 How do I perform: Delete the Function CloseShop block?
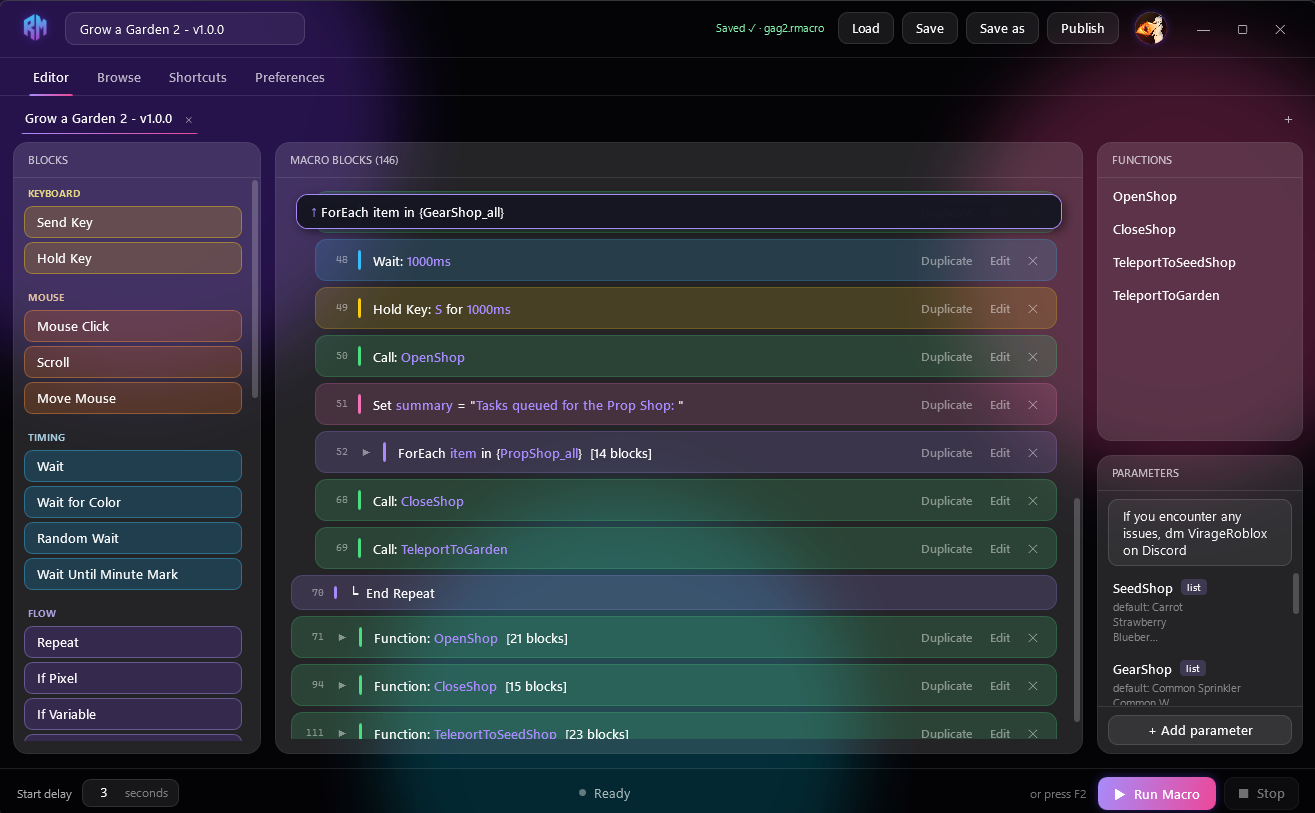point(1033,686)
